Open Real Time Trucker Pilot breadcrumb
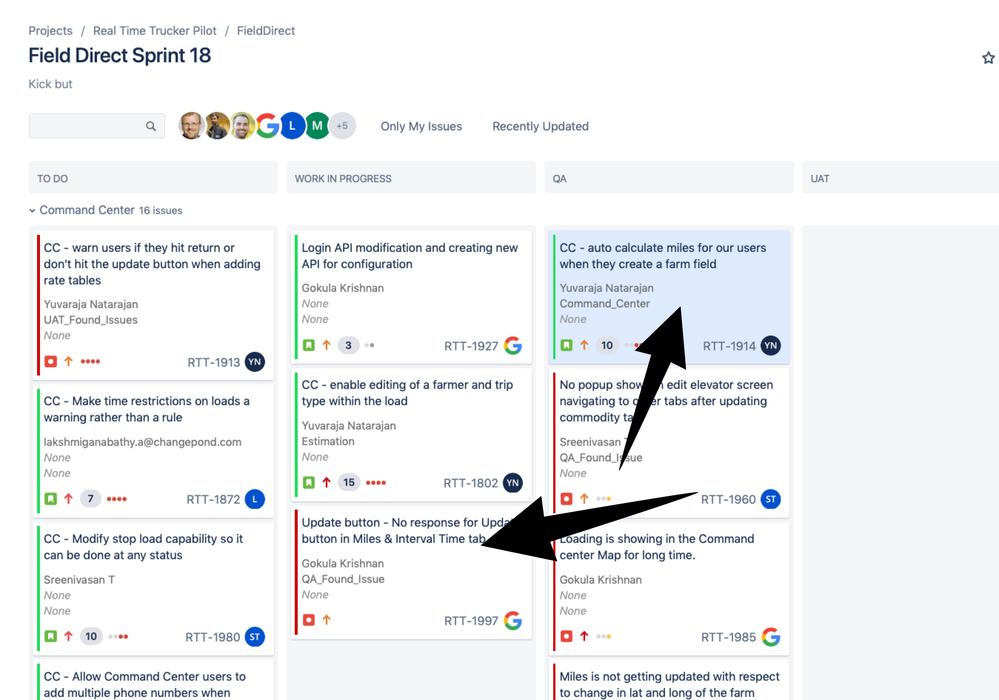This screenshot has height=700, width=999. click(155, 31)
